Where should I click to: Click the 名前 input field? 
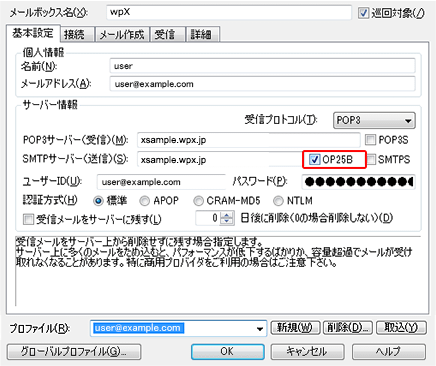click(262, 66)
